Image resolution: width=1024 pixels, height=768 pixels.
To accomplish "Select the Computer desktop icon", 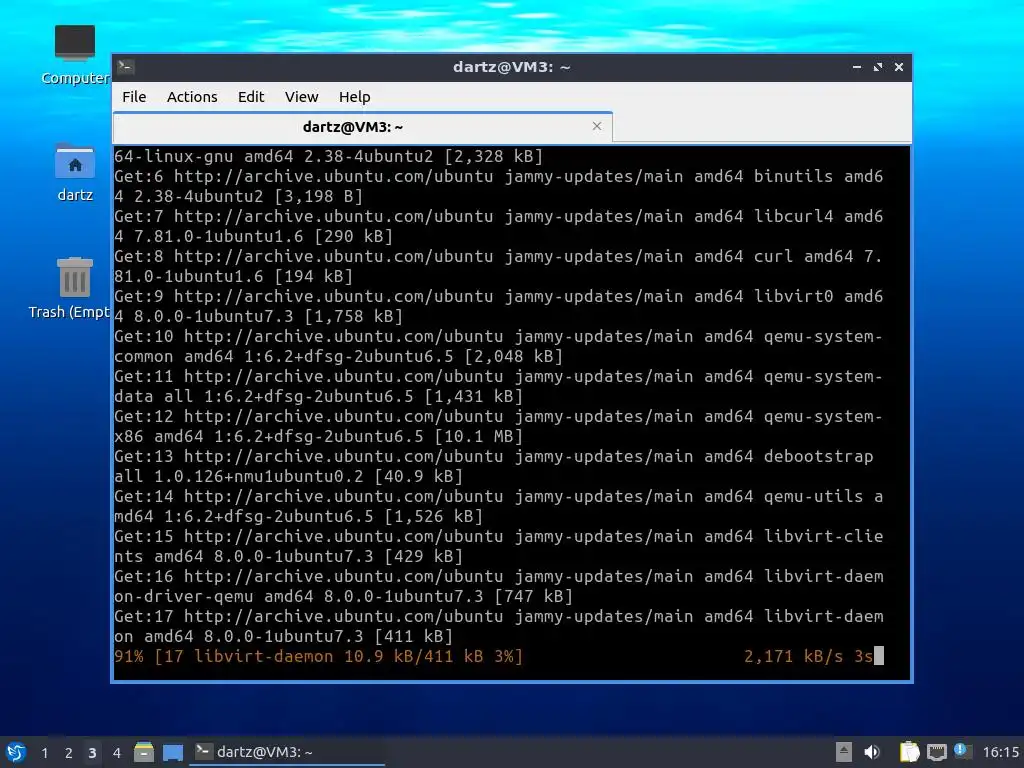I will [75, 55].
